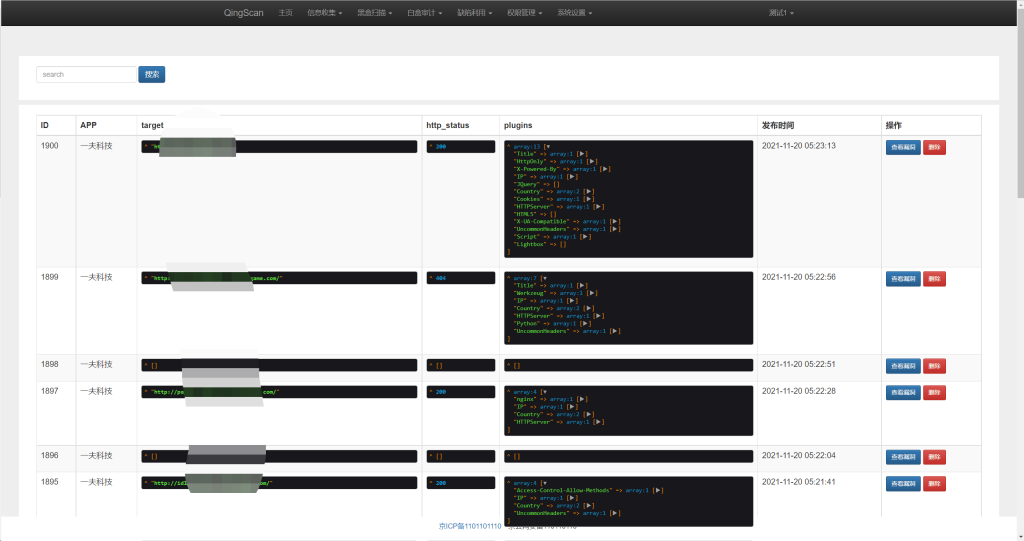Open the 黑盒扫描 dropdown menu
The height and width of the screenshot is (541, 1024).
pos(374,13)
